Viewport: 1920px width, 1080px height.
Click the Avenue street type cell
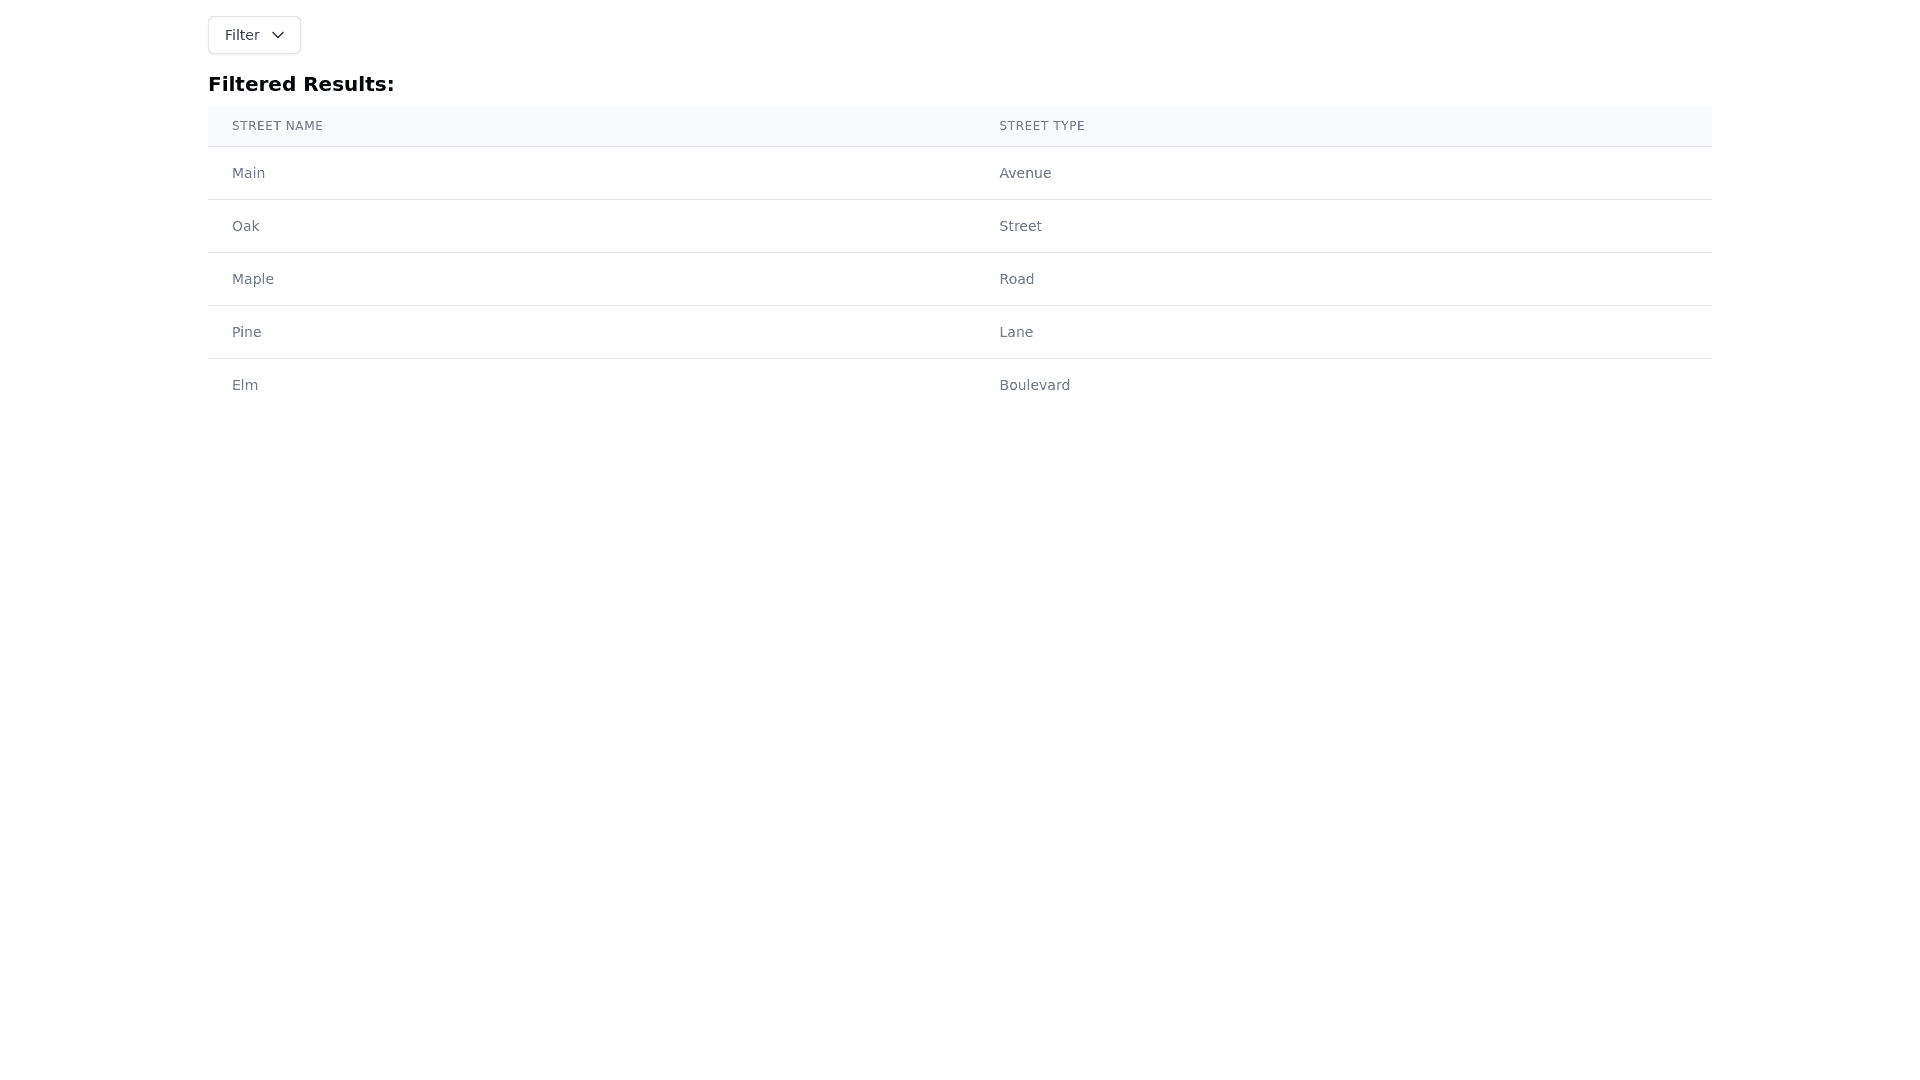[1025, 173]
